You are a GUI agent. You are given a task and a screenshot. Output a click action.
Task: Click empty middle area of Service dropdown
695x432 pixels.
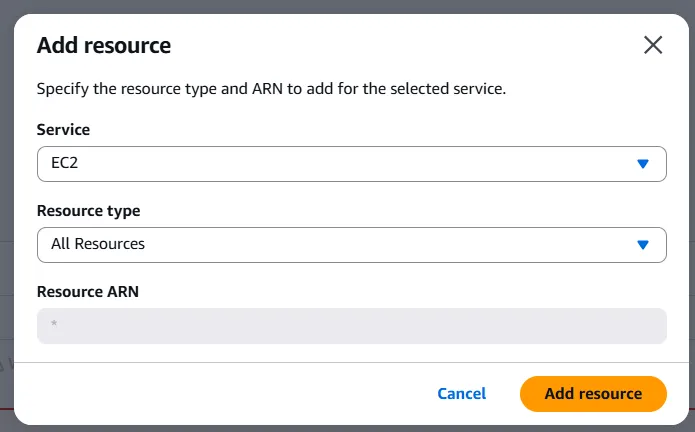[350, 164]
